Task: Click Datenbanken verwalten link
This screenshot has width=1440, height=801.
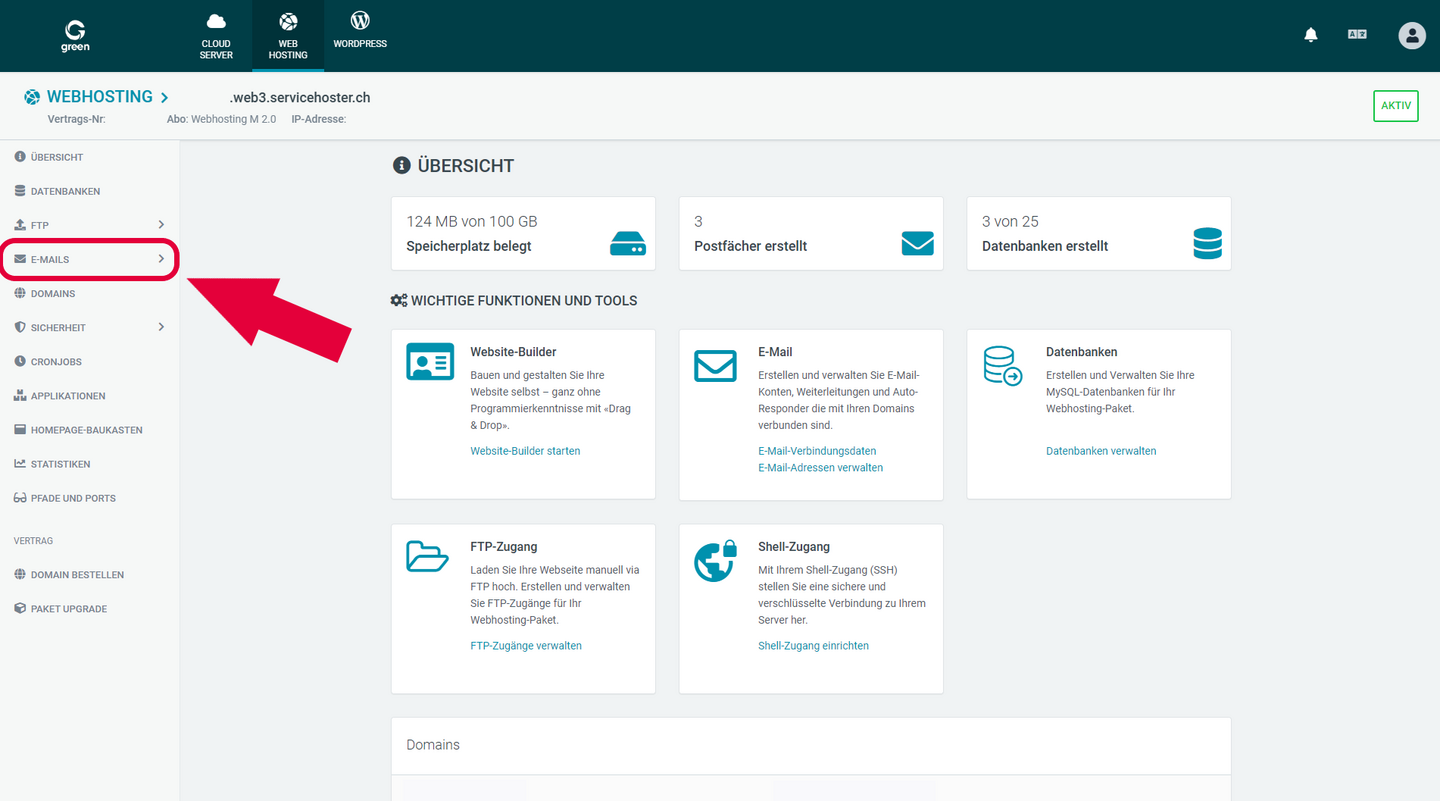Action: (1101, 451)
